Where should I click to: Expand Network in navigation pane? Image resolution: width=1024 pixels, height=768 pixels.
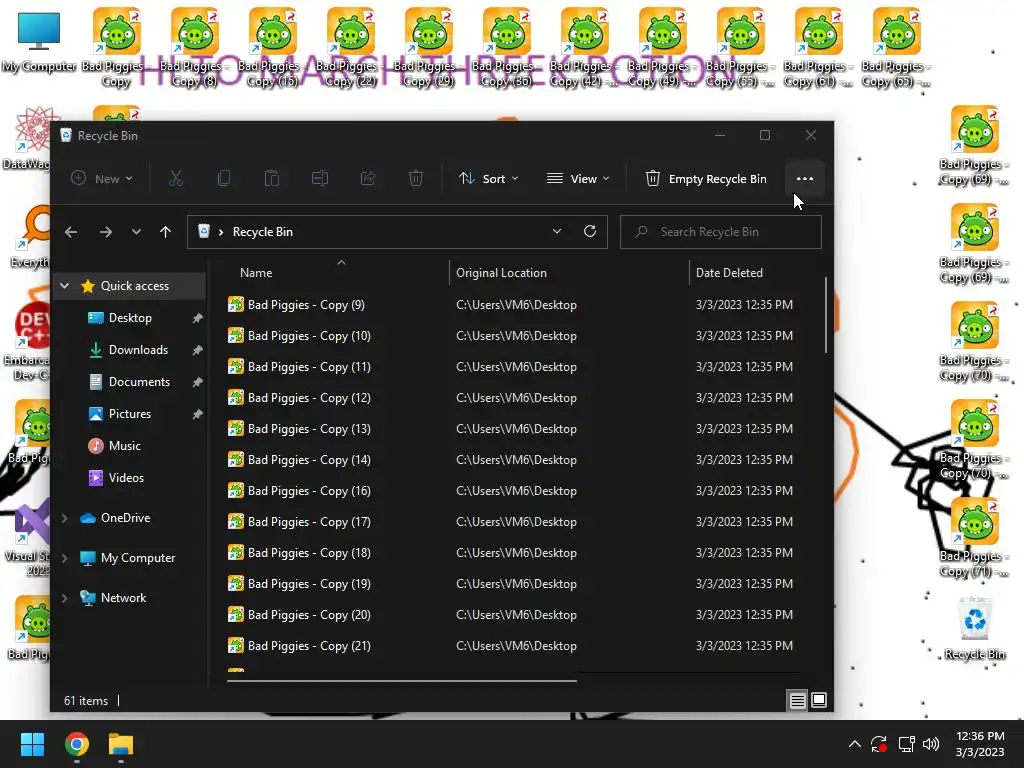tap(65, 598)
